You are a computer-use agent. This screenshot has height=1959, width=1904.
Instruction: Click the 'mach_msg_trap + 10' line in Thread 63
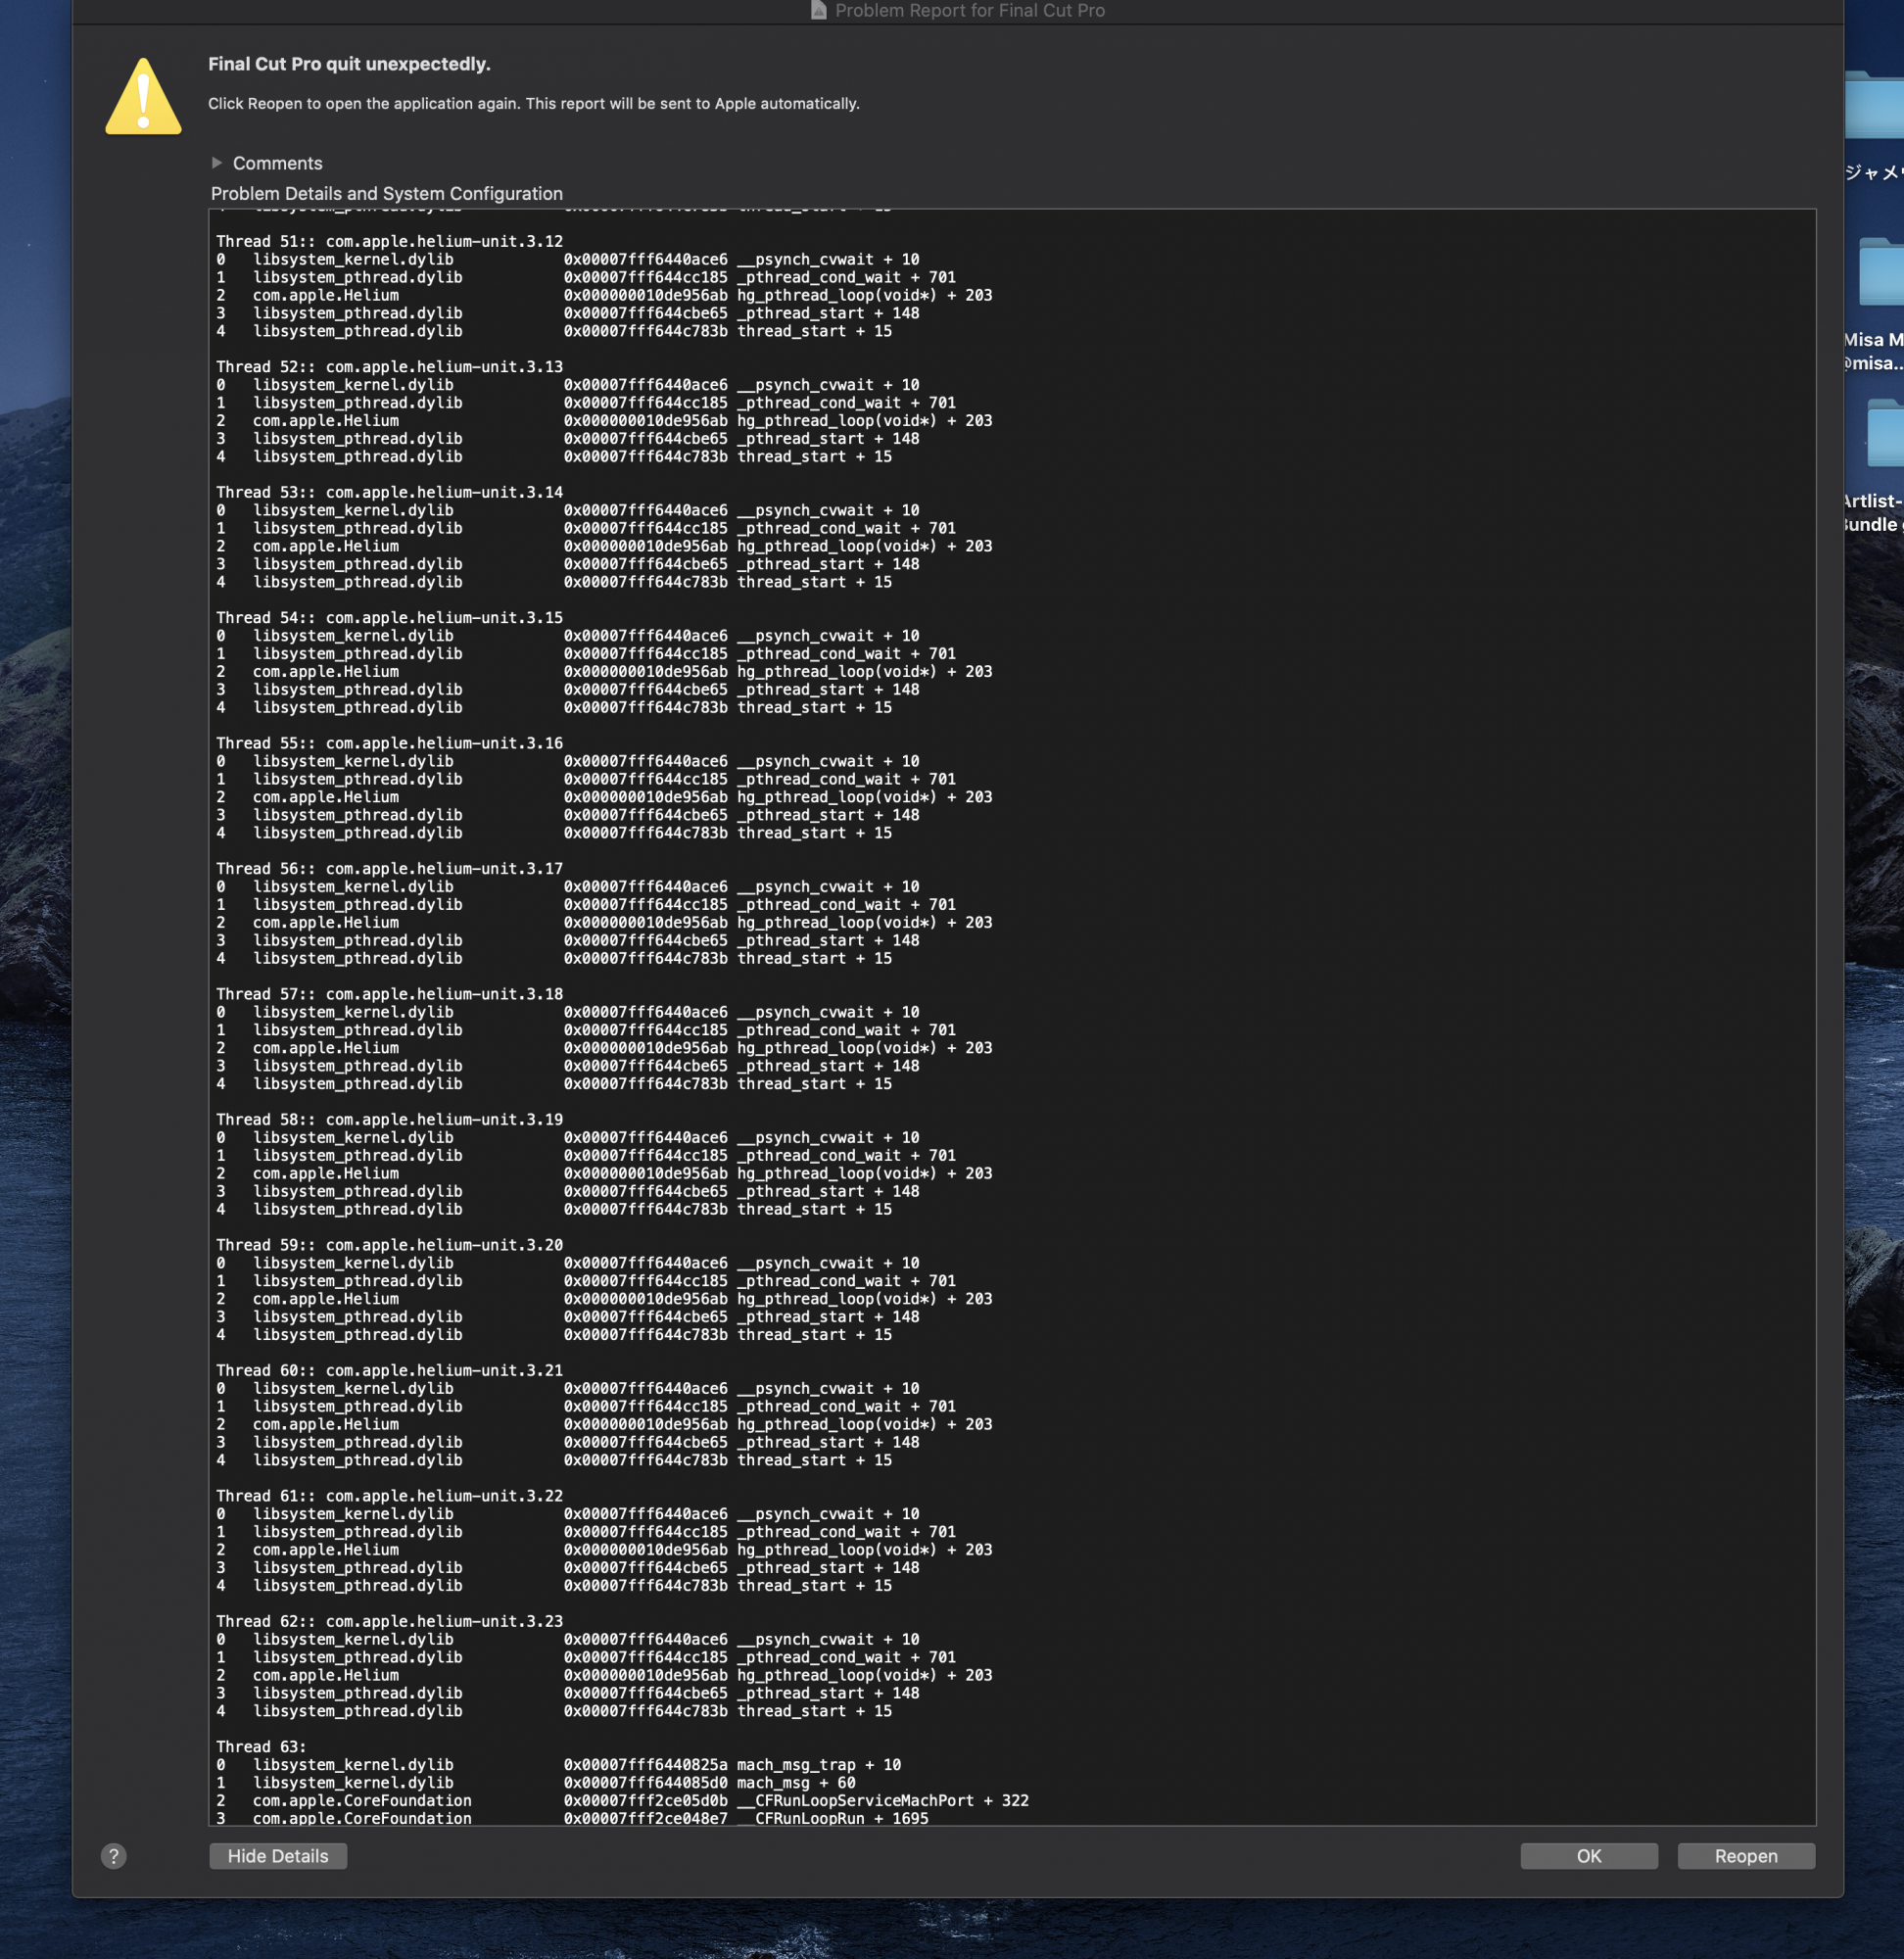coord(558,1765)
